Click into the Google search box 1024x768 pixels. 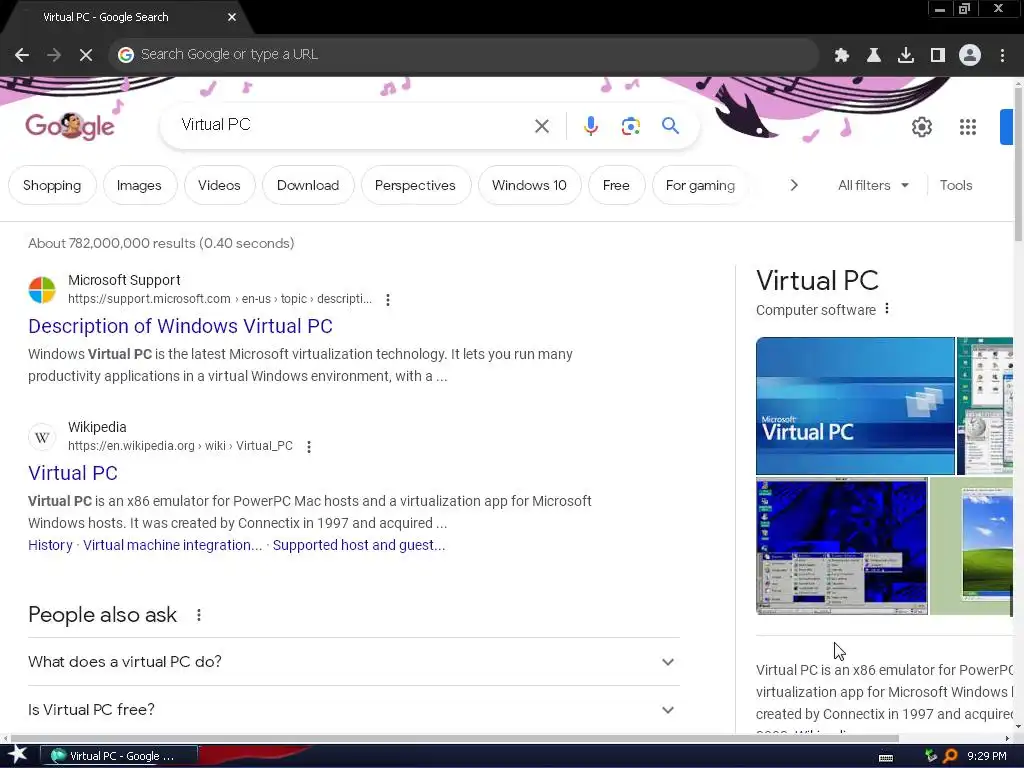(353, 125)
